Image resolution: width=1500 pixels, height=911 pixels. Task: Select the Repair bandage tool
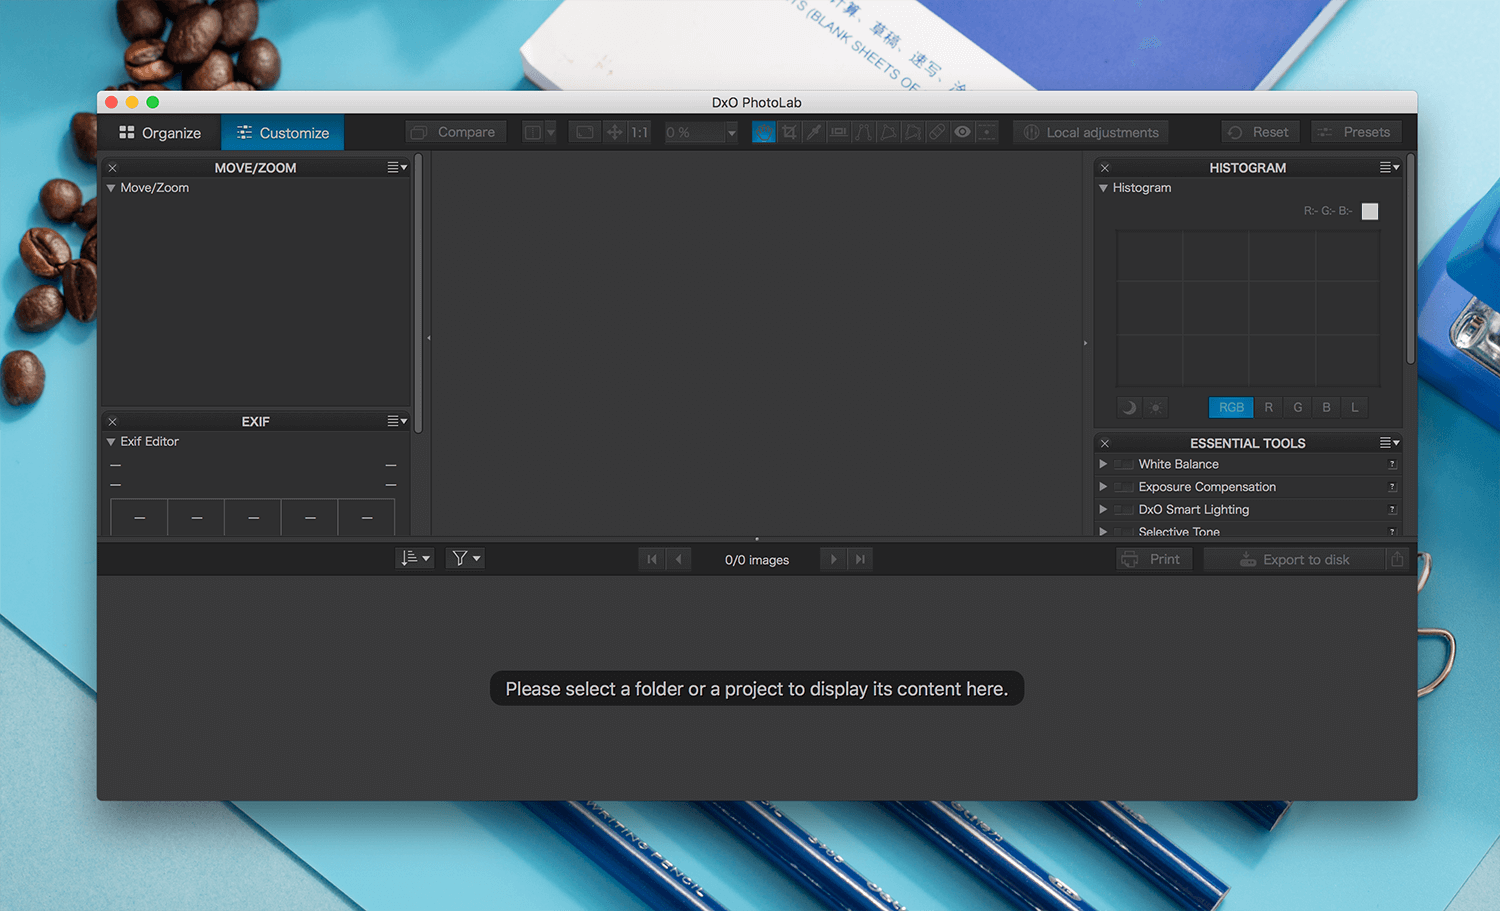point(937,132)
